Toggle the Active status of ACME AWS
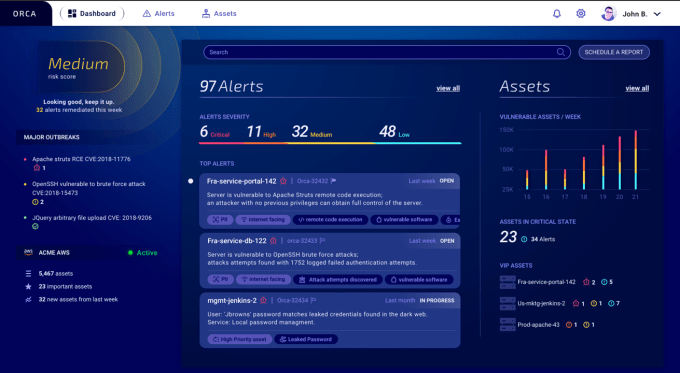Screen dimensions: 680x373 click(143, 253)
